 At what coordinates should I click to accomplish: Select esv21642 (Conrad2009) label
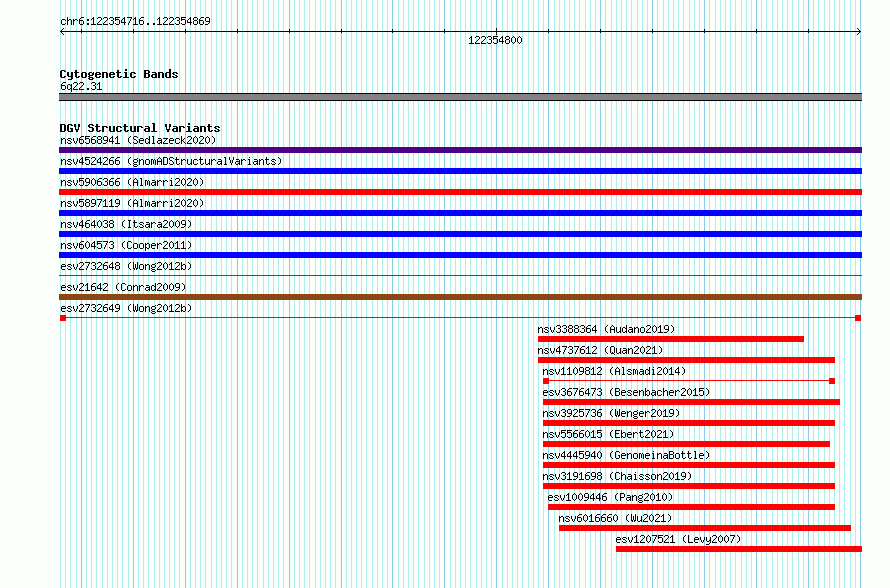(123, 287)
